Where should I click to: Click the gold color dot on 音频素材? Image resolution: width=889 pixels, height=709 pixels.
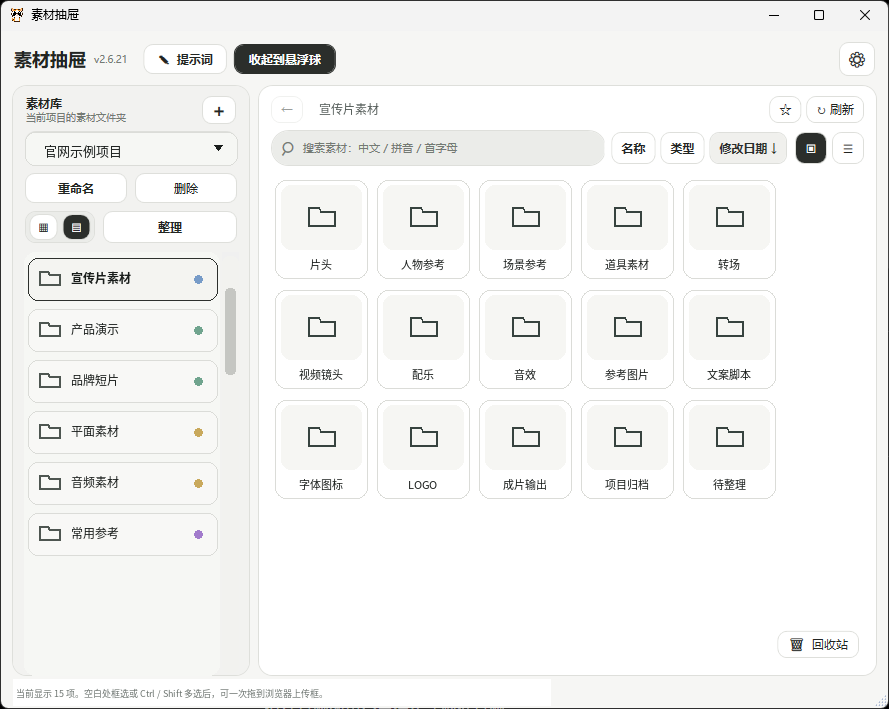pos(198,483)
